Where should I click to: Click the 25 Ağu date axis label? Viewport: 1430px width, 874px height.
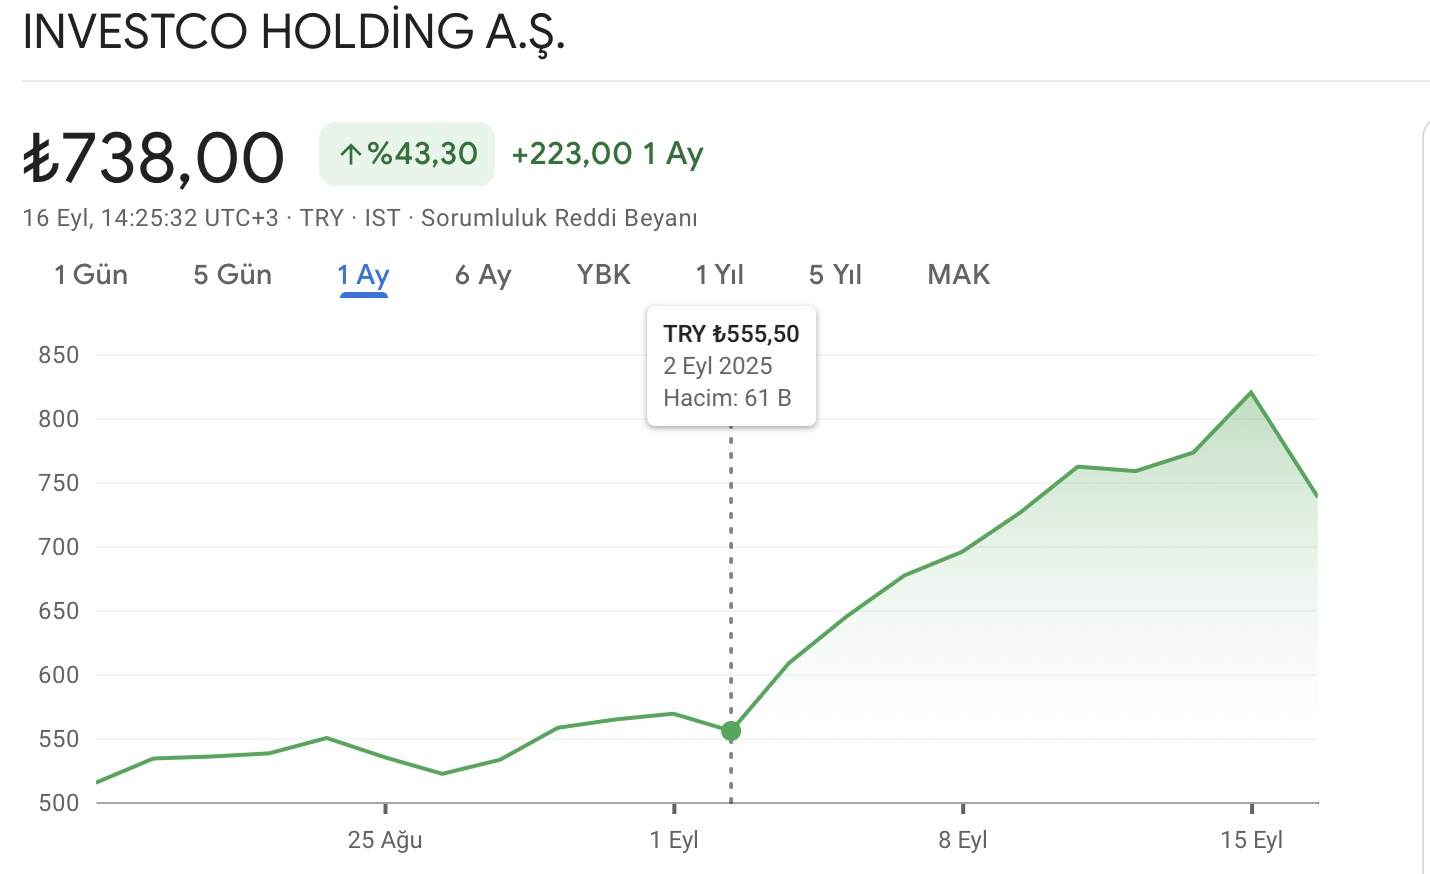385,840
